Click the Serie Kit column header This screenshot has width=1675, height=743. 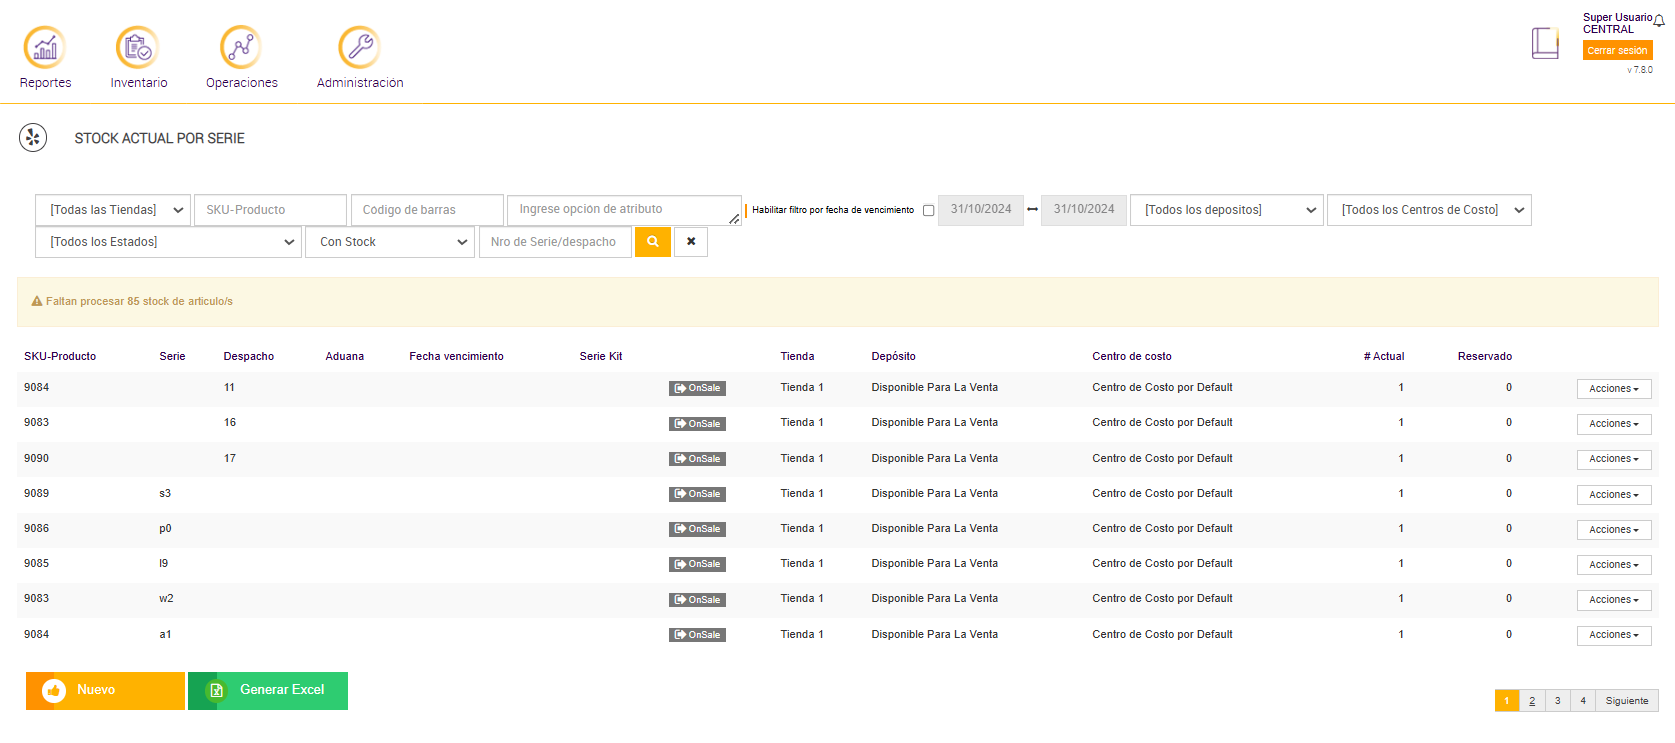(601, 356)
